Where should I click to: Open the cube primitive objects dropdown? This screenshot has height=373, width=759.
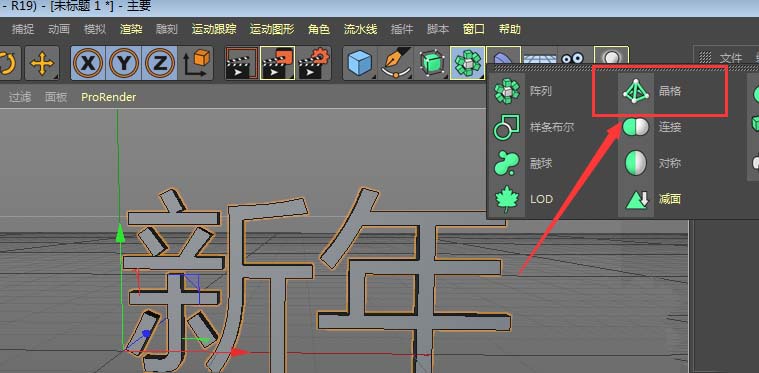tap(360, 63)
